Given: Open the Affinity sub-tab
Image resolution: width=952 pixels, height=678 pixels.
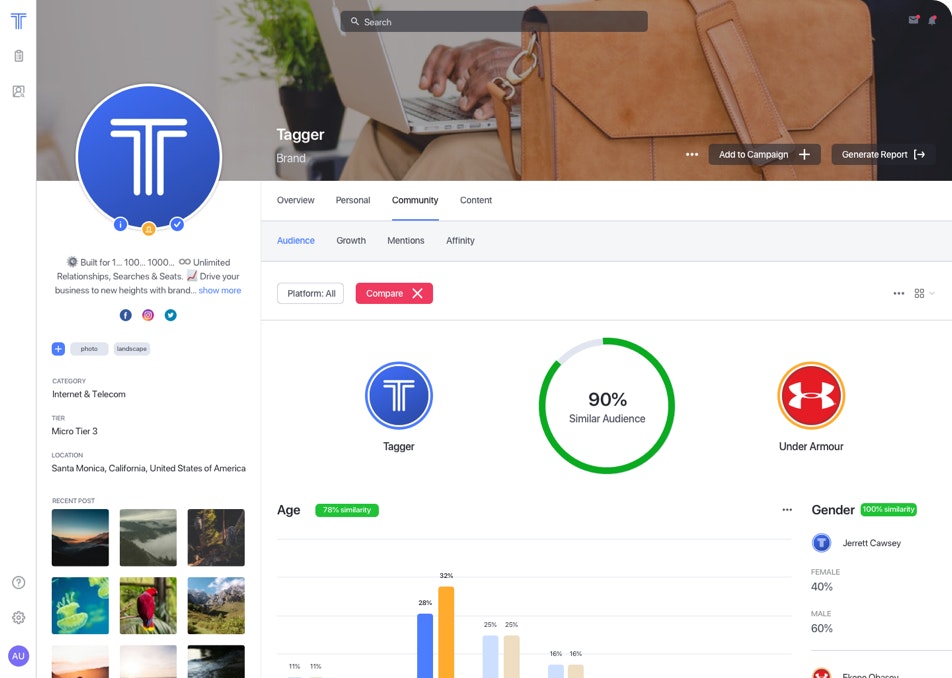Looking at the screenshot, I should pyautogui.click(x=460, y=240).
